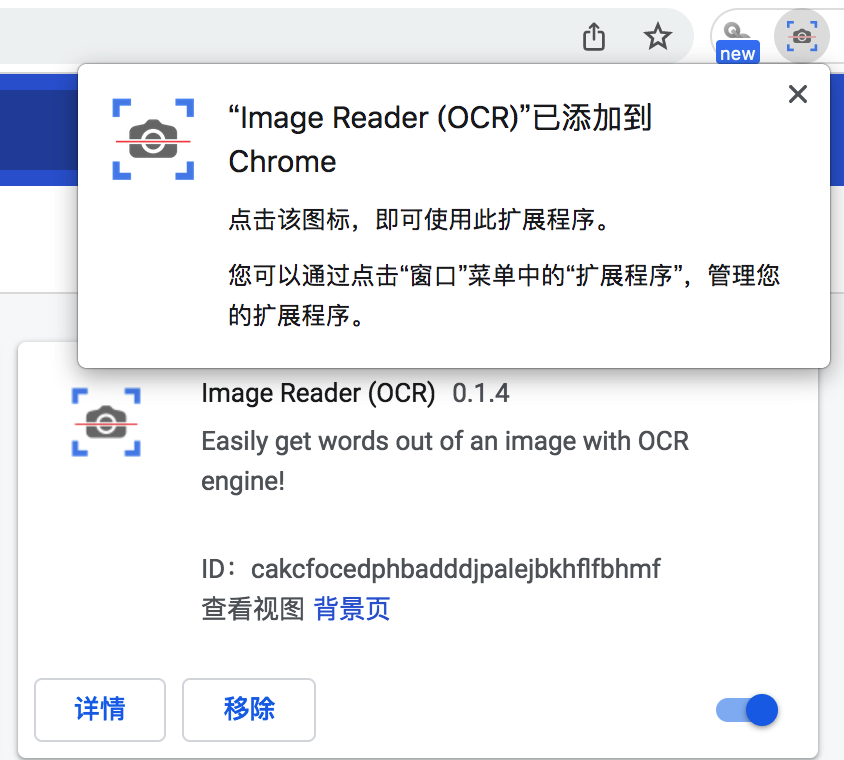
Task: Close the '已添加到 Chrome' notification popup
Action: (x=797, y=94)
